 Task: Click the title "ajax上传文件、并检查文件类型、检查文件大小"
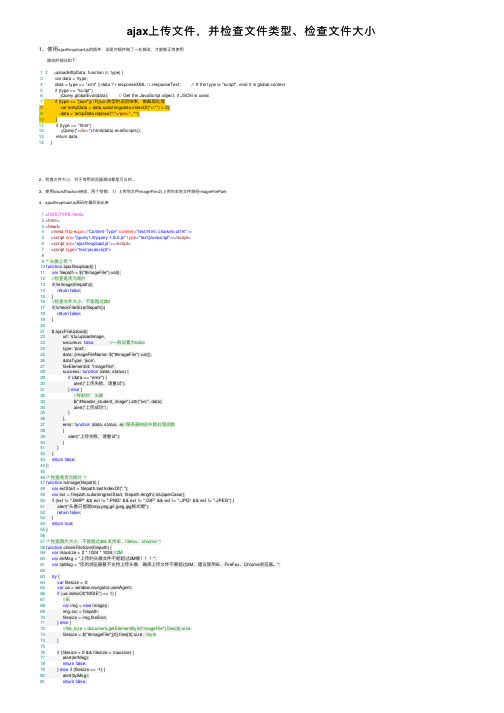click(251, 31)
